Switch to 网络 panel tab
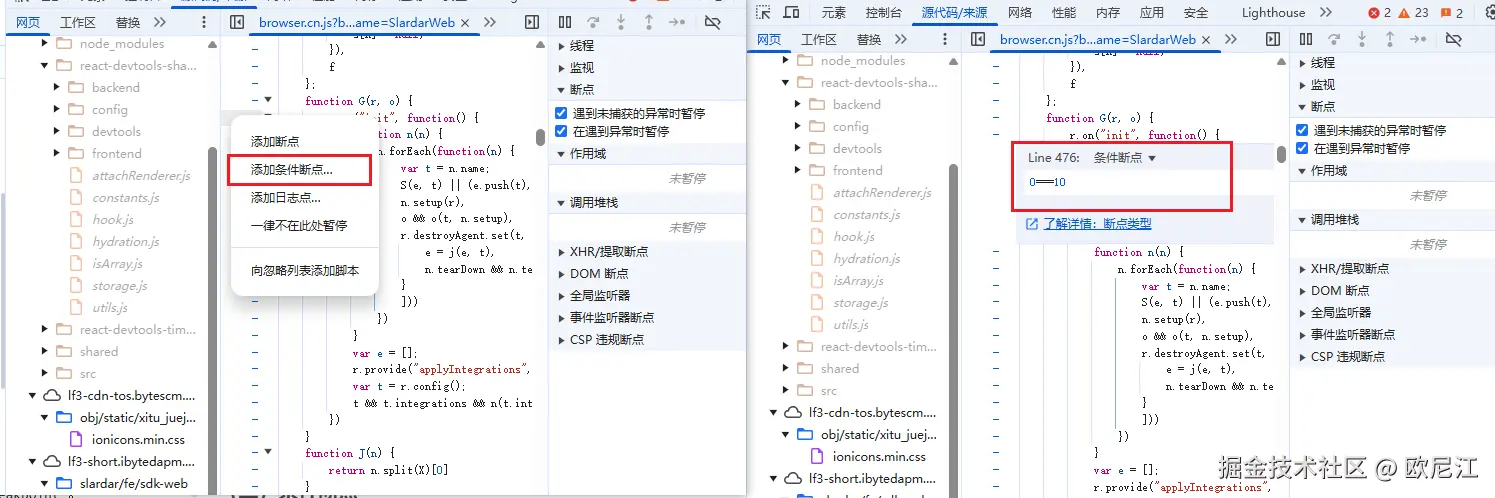 click(x=1020, y=13)
